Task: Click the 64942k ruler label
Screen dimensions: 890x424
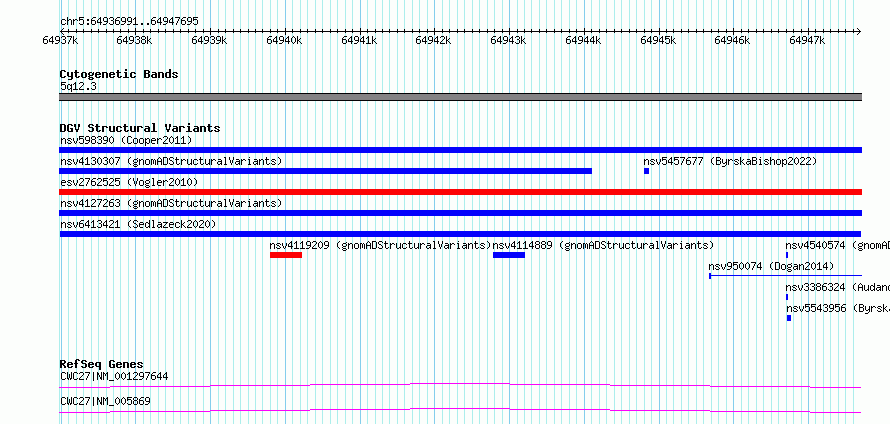Action: pyautogui.click(x=434, y=40)
